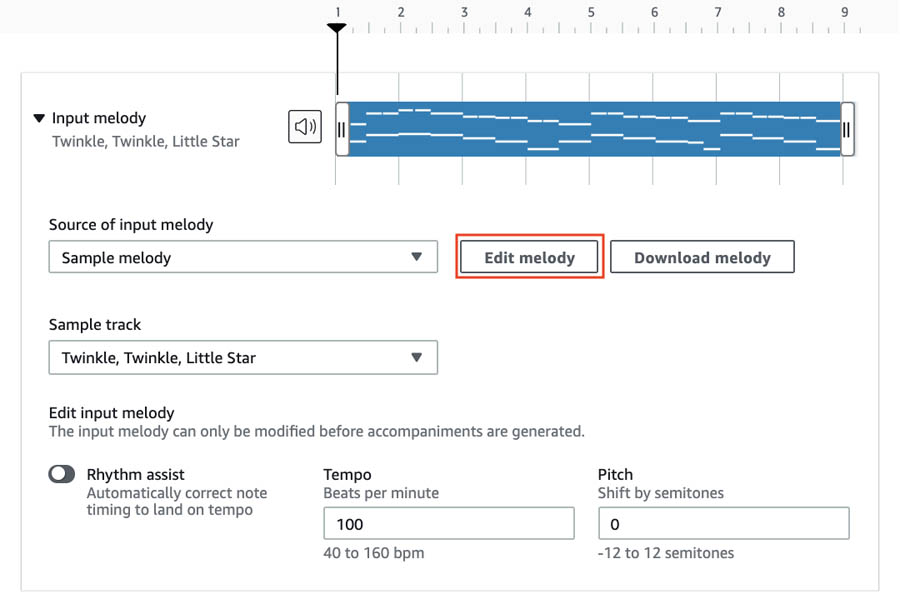This screenshot has width=900, height=609.
Task: Click bar 5 on the timeline ruler
Action: (591, 12)
